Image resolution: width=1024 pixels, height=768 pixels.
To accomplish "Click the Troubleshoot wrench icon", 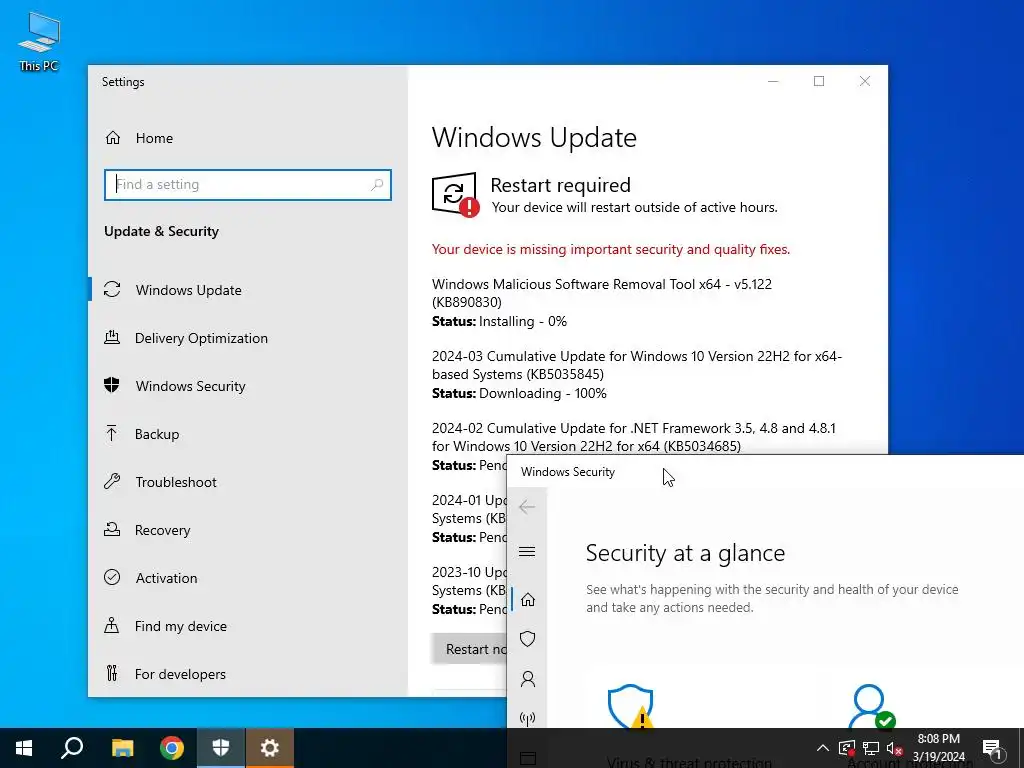I will tap(112, 481).
